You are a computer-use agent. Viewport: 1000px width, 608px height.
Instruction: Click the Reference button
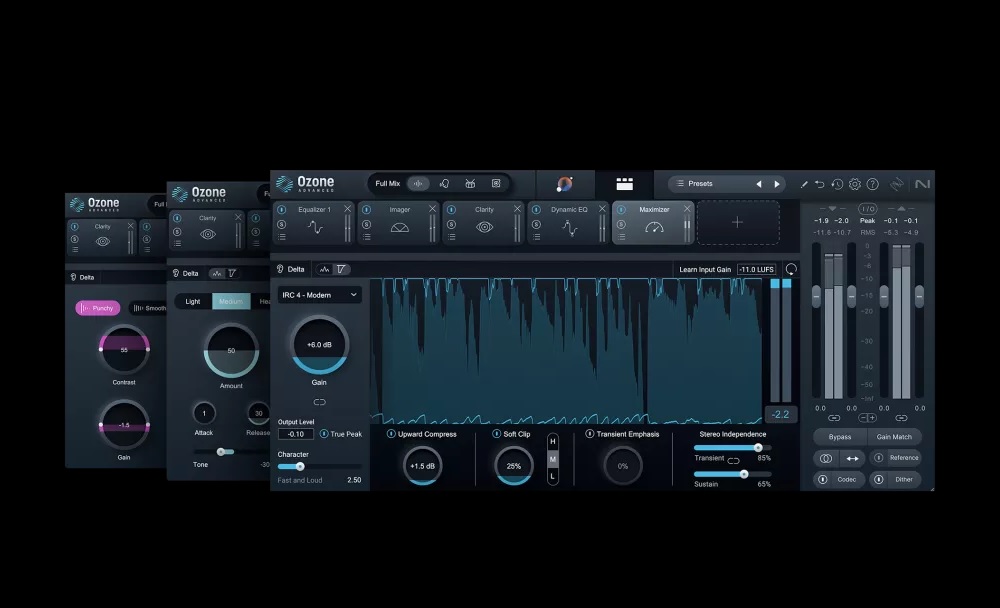897,458
